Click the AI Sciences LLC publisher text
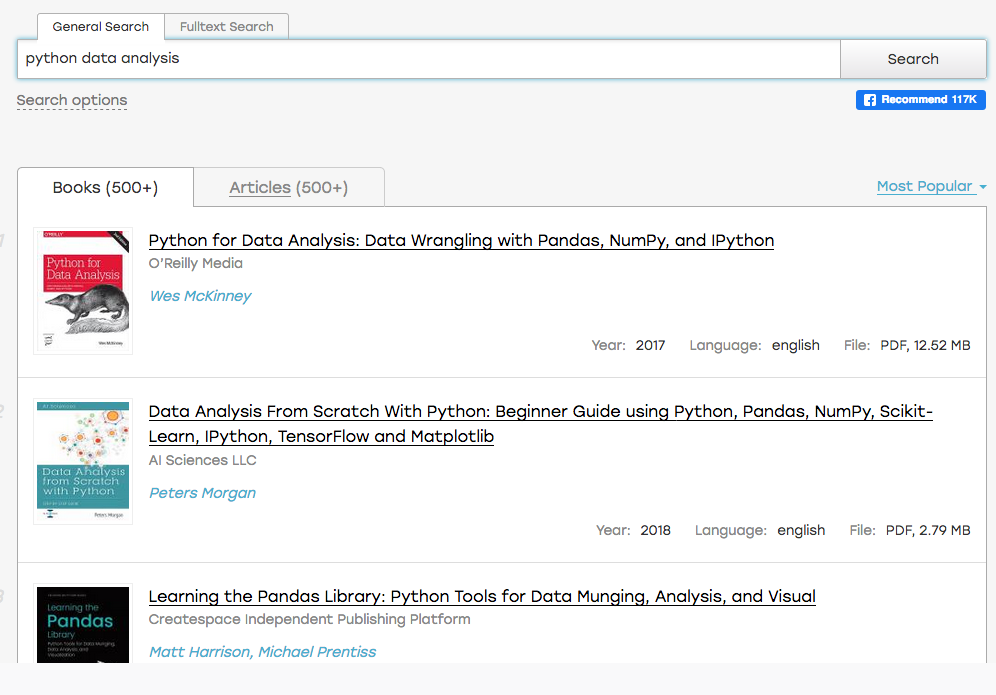This screenshot has height=695, width=996. [203, 460]
